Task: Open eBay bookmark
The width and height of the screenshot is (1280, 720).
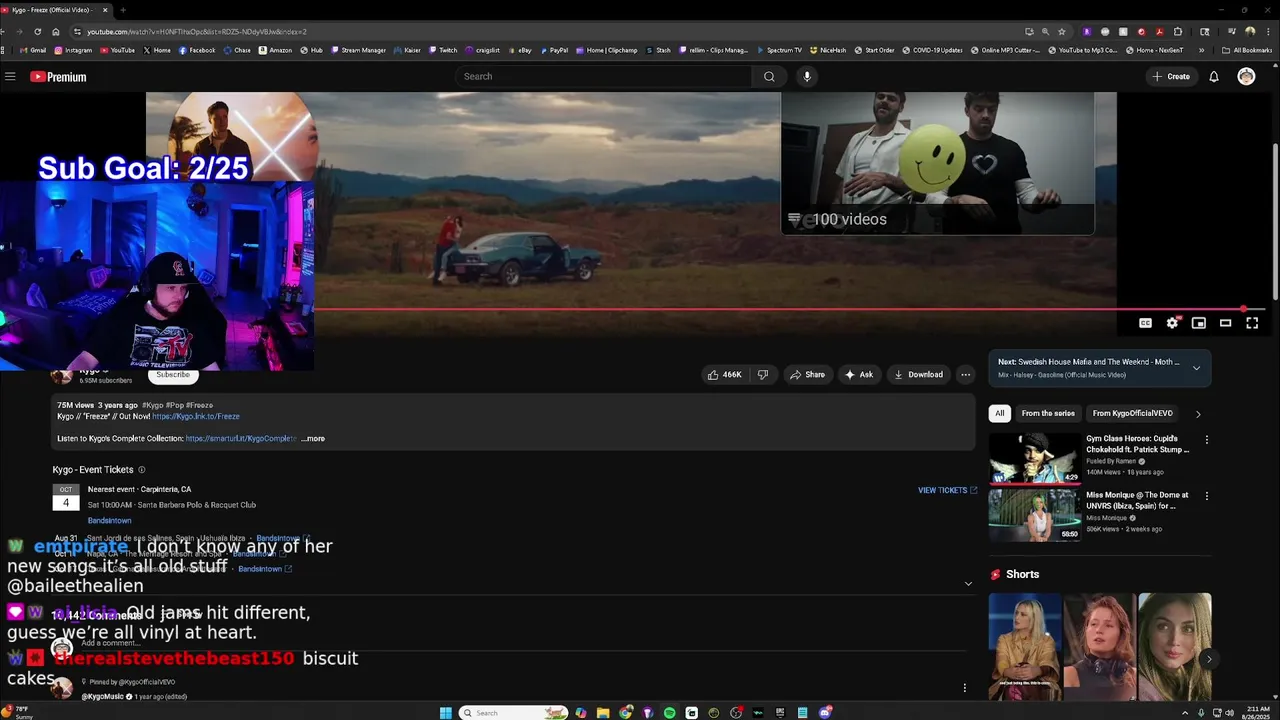Action: click(521, 50)
